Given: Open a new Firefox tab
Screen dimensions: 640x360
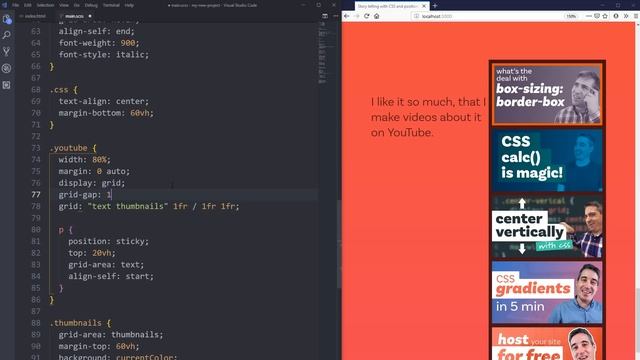Looking at the screenshot, I should tap(435, 6).
